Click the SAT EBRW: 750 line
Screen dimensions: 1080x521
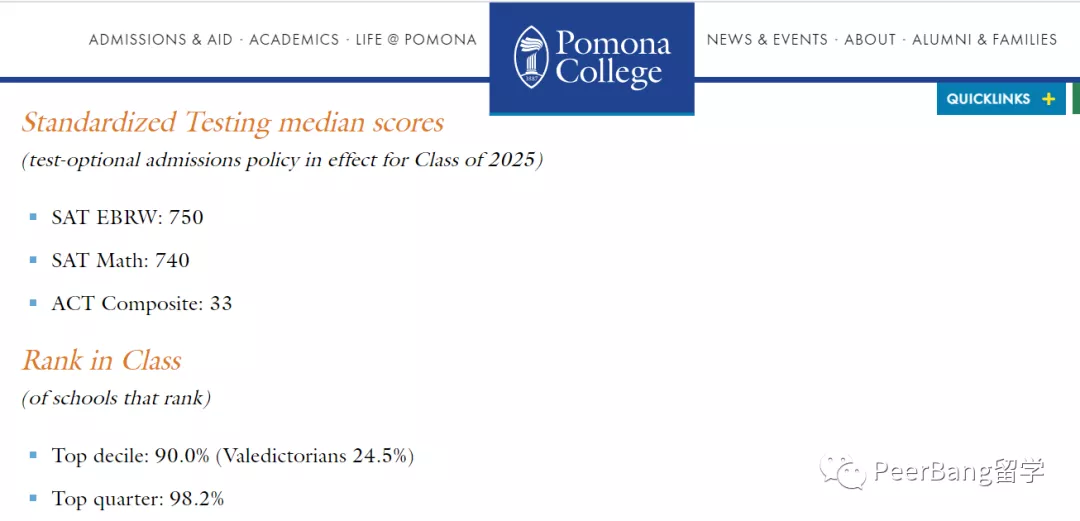127,217
